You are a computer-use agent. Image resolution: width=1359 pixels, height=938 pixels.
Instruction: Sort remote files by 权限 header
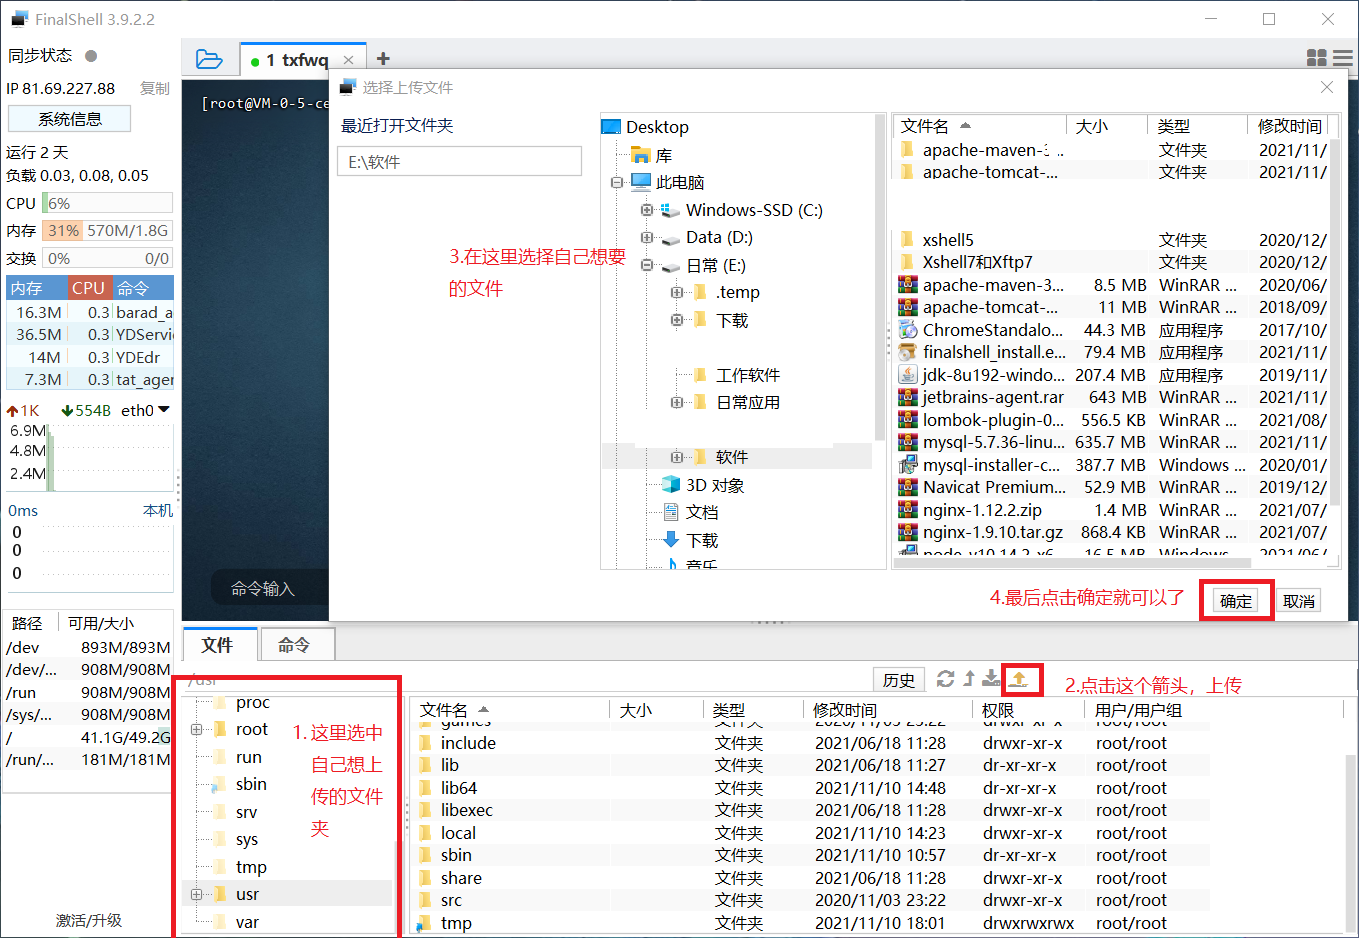click(1027, 710)
